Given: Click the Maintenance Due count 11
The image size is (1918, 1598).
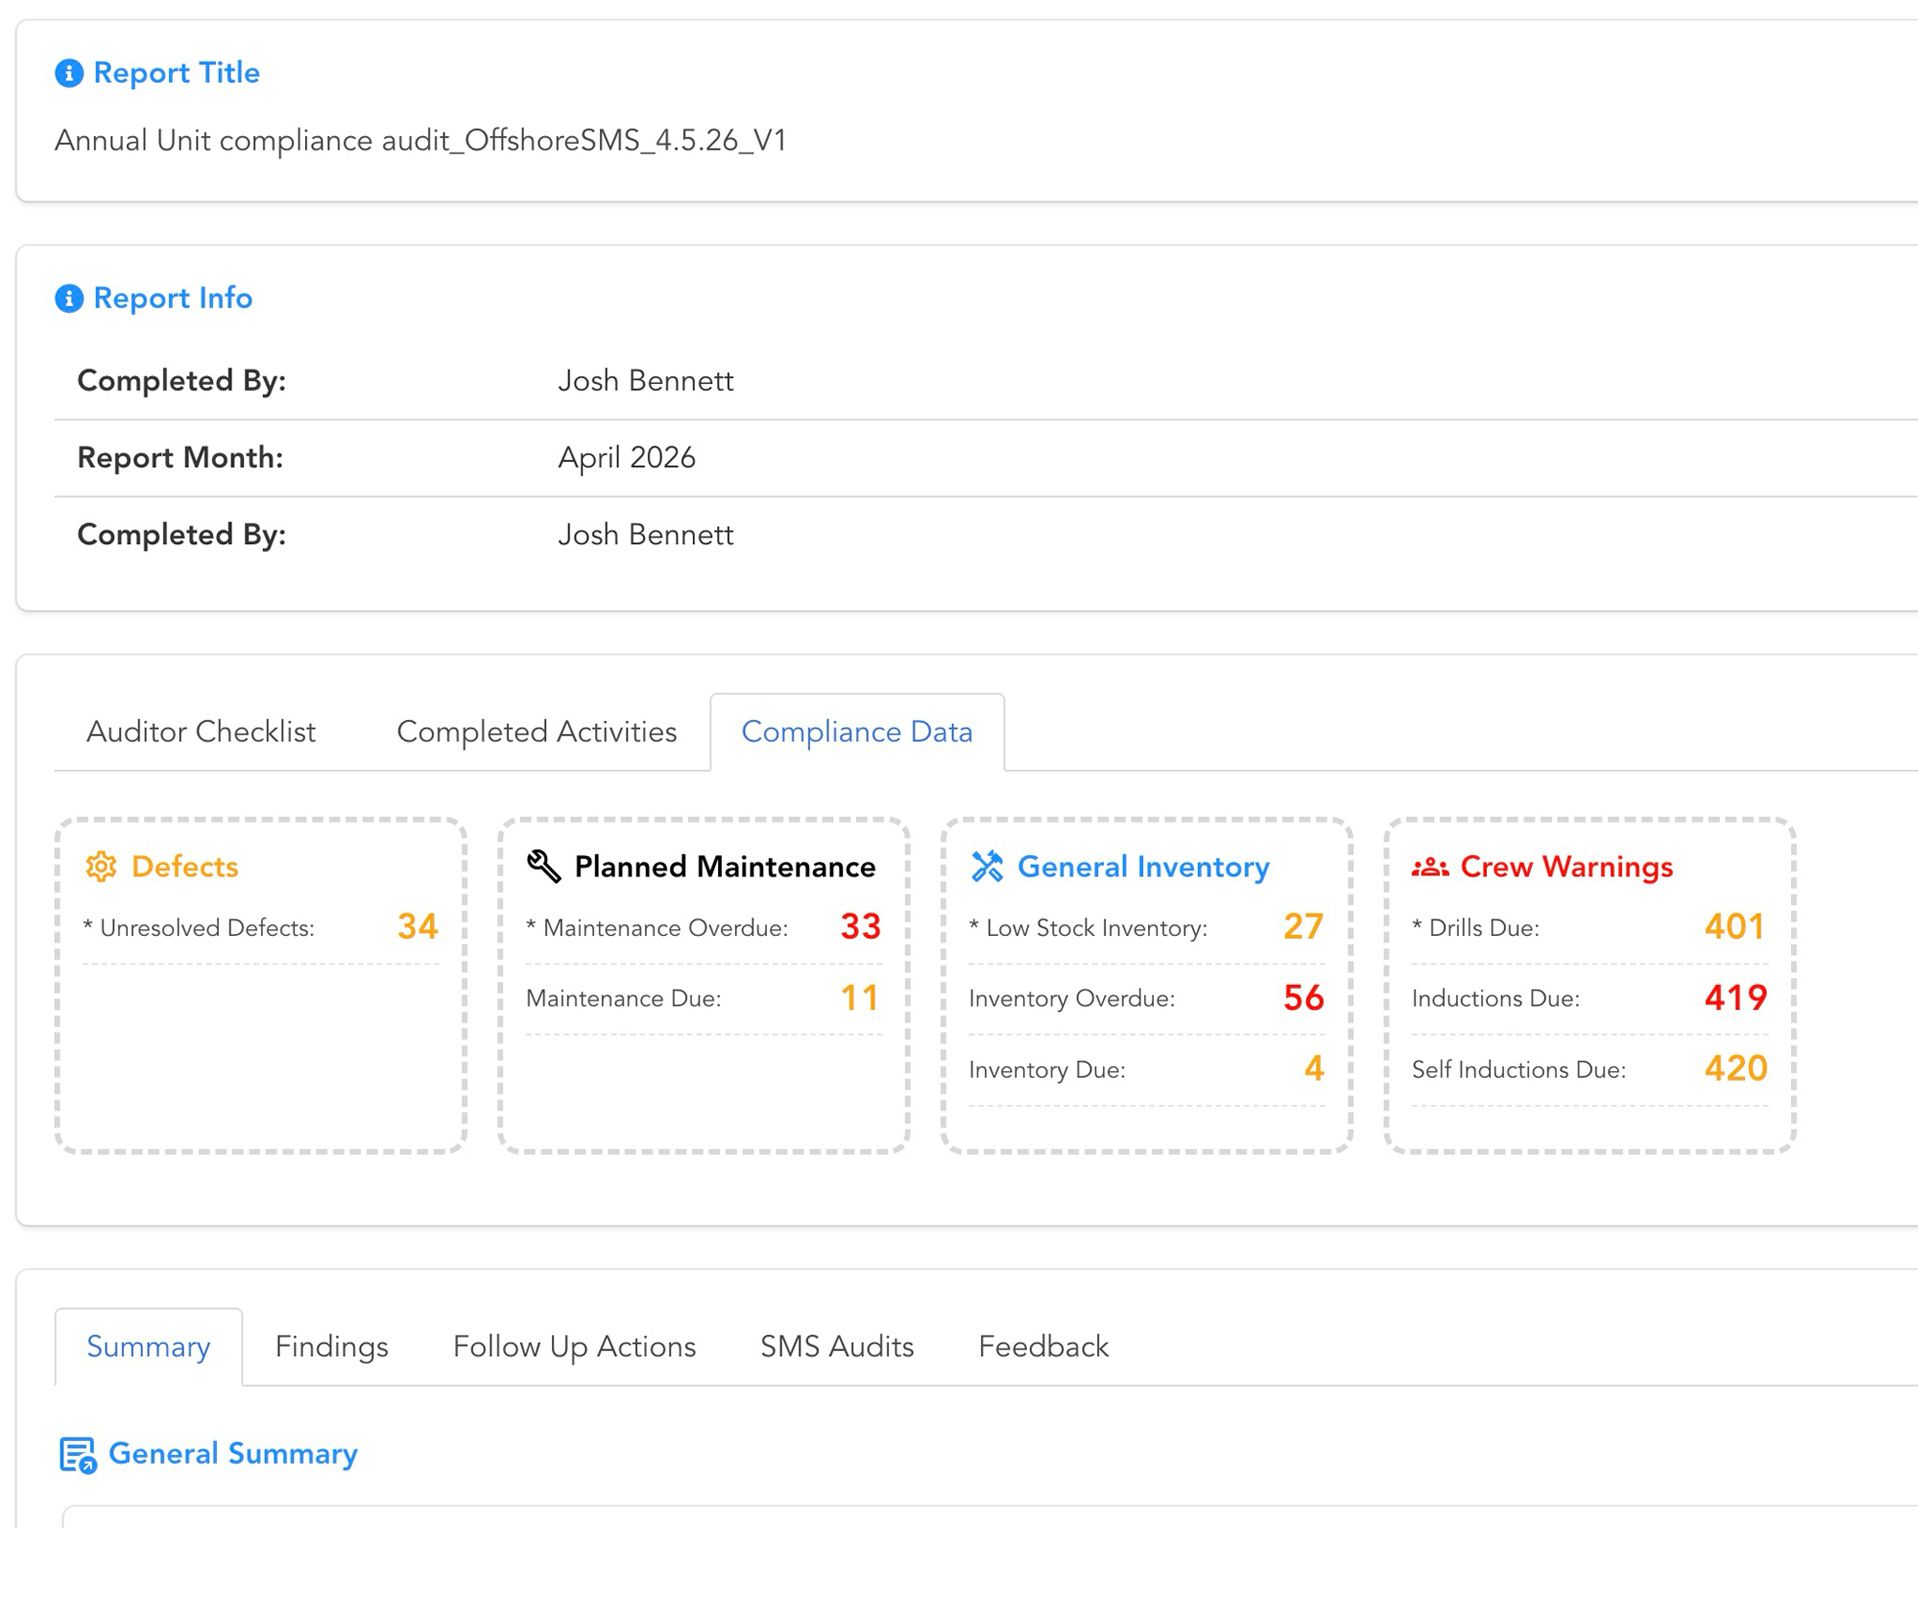Looking at the screenshot, I should (860, 998).
